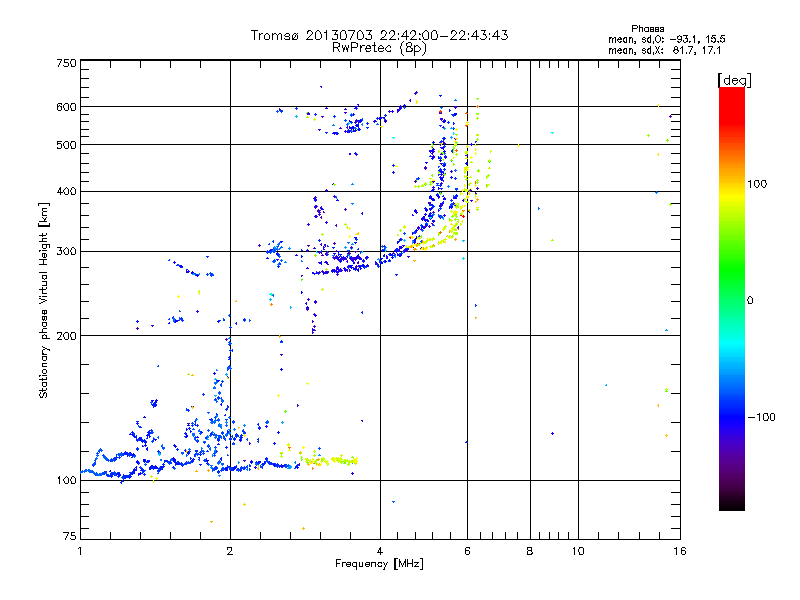Click the x-axis tick '2'
This screenshot has width=800, height=600.
[230, 551]
